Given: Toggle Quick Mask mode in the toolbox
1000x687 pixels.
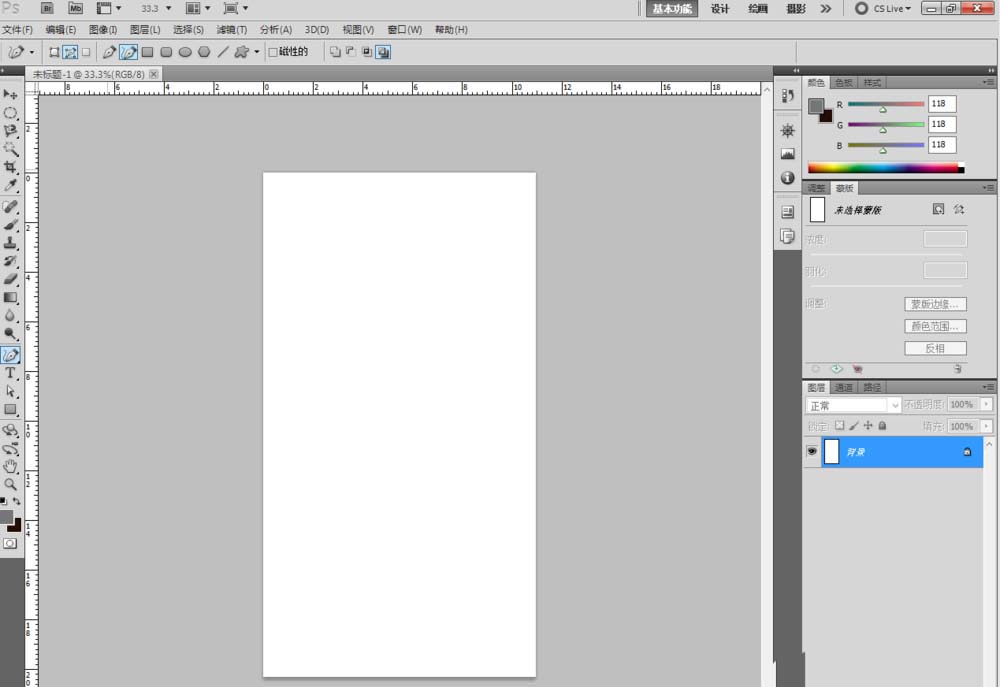Looking at the screenshot, I should [x=10, y=543].
